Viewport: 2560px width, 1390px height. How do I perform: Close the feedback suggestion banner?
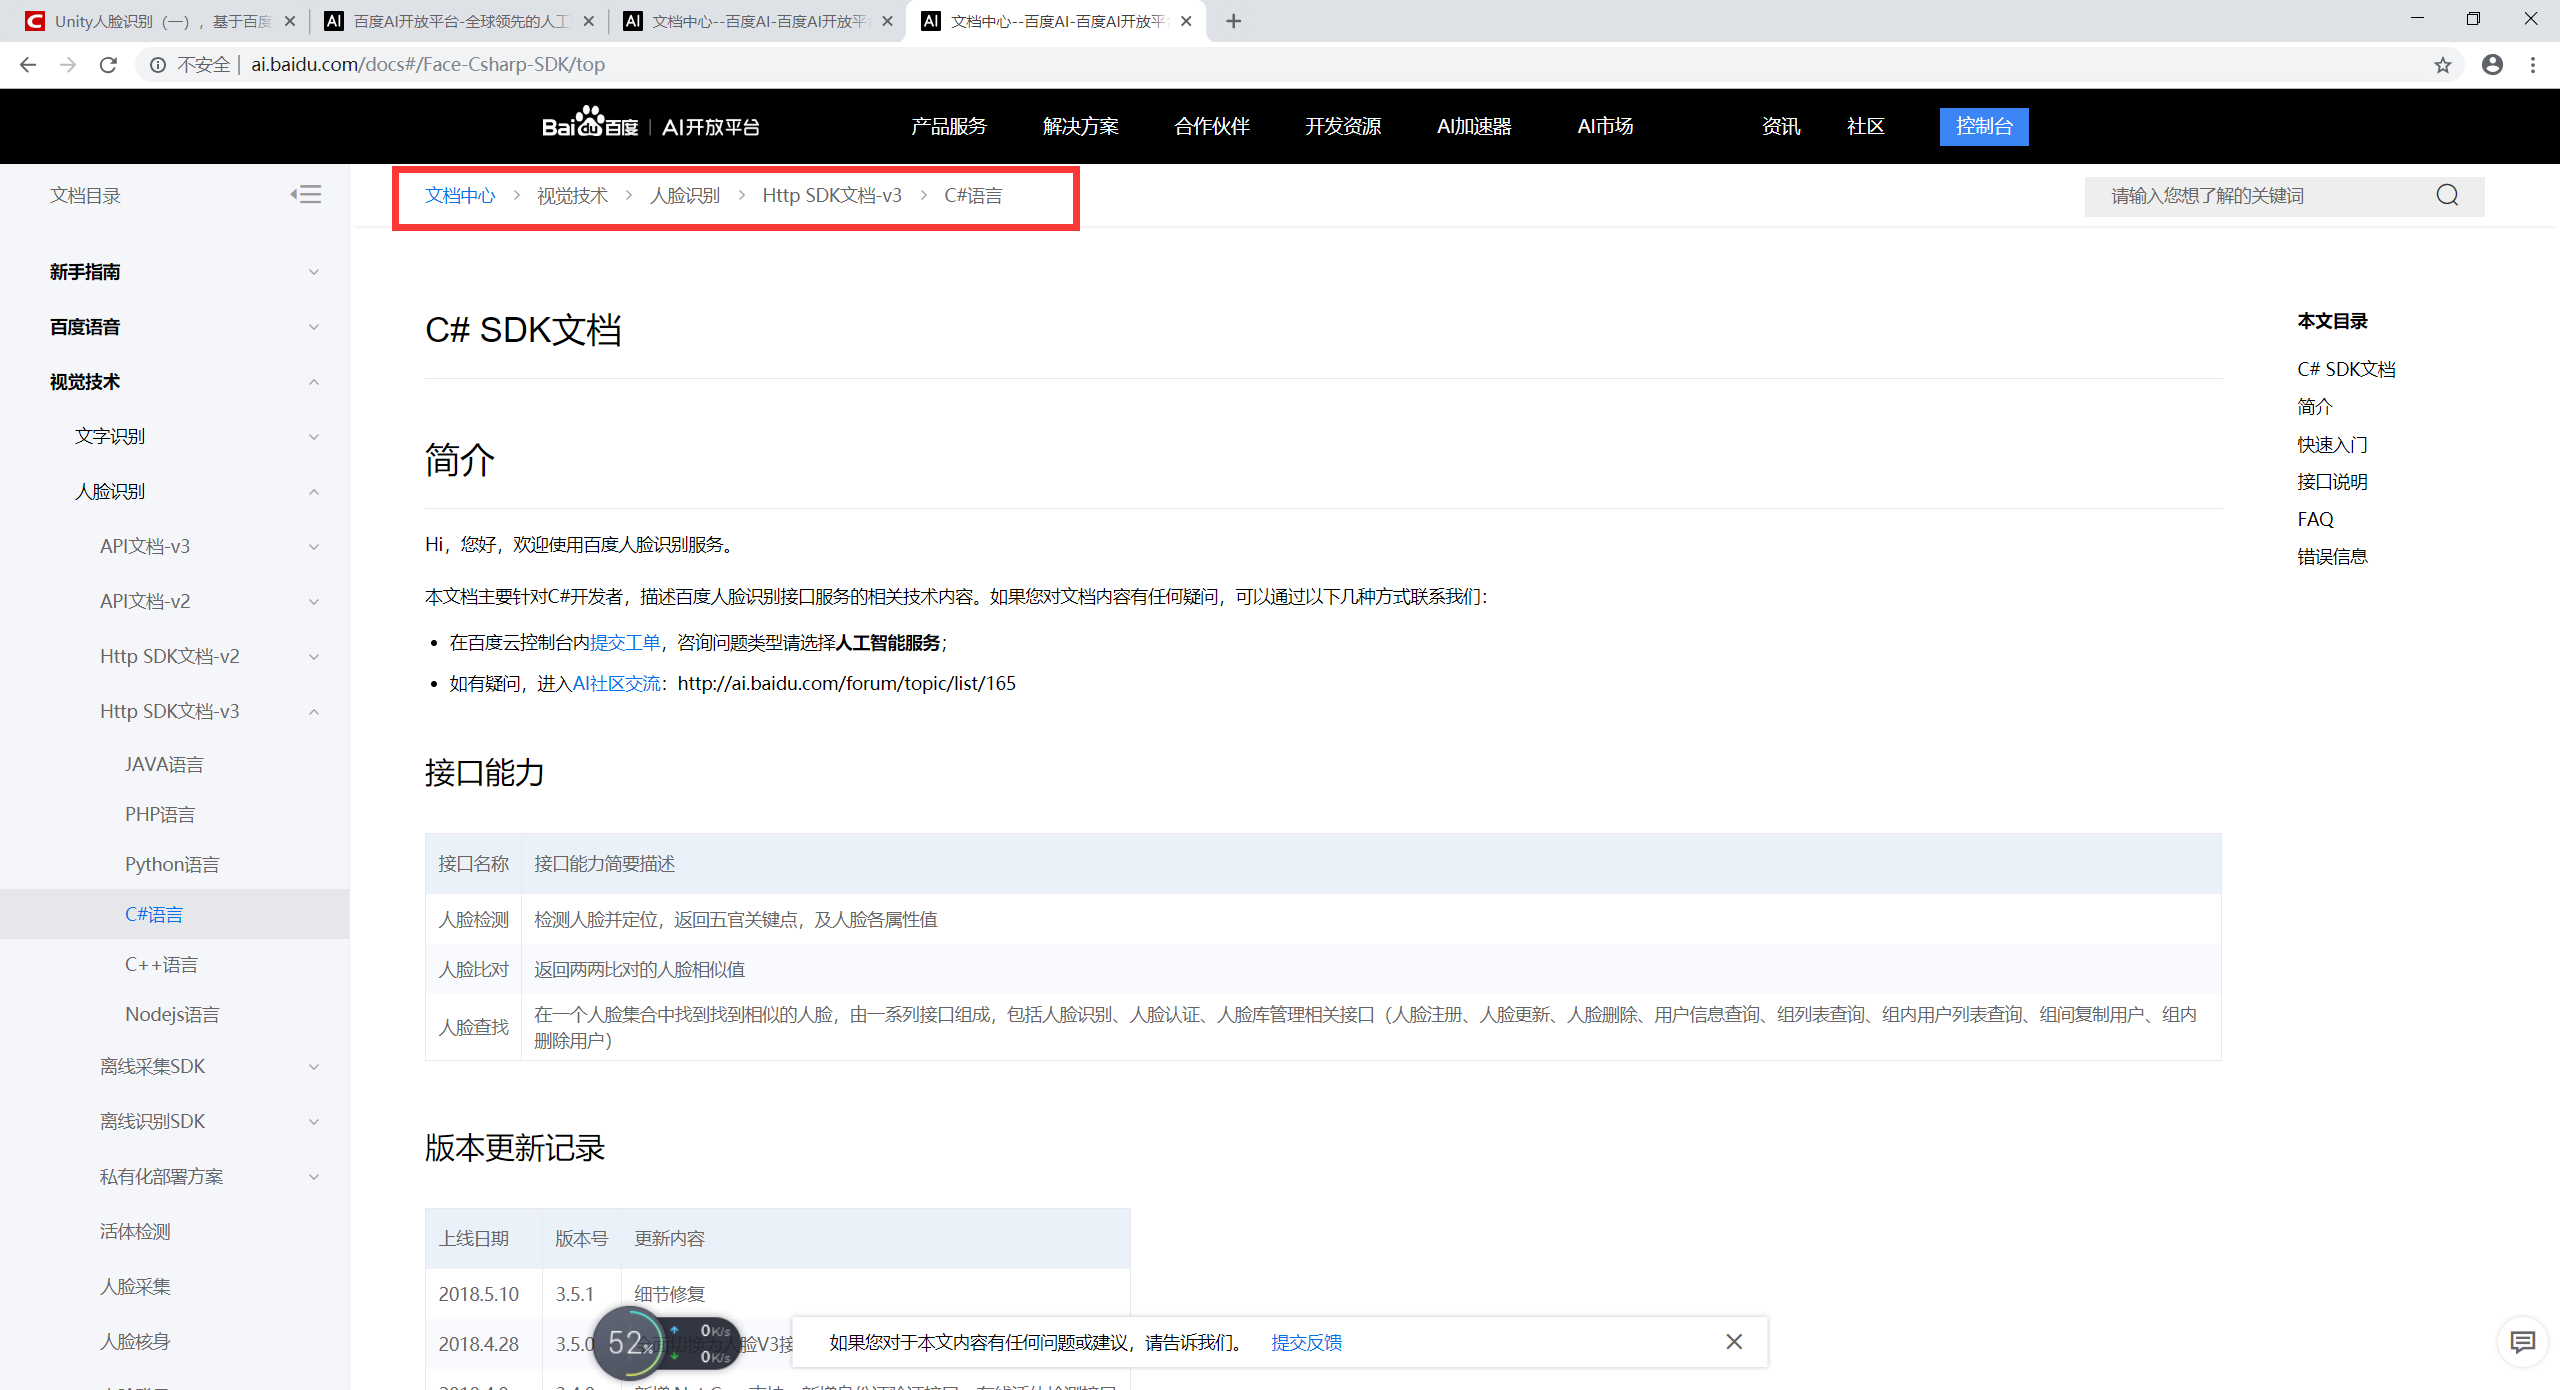tap(1734, 1342)
